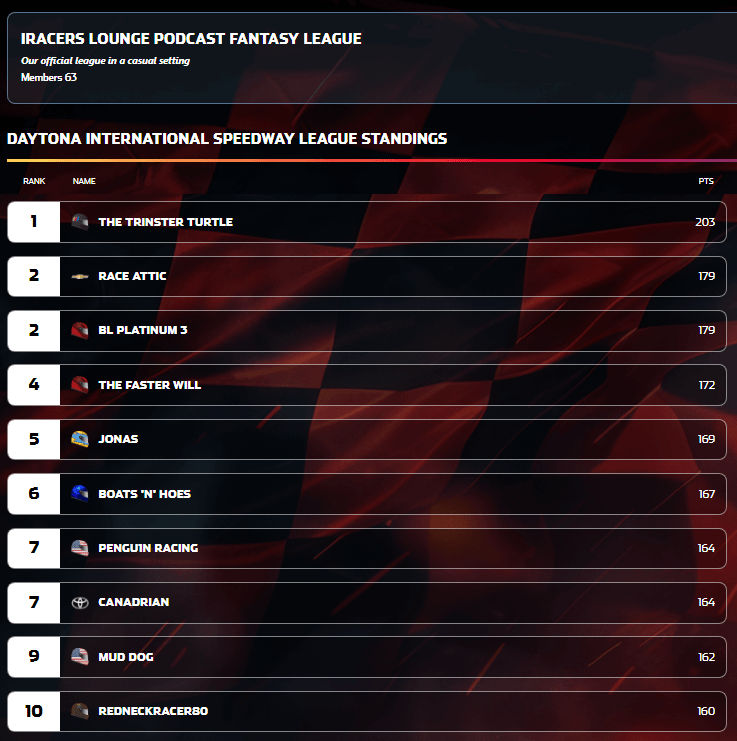
Task: Click rank 1 position badge
Action: pyautogui.click(x=34, y=222)
